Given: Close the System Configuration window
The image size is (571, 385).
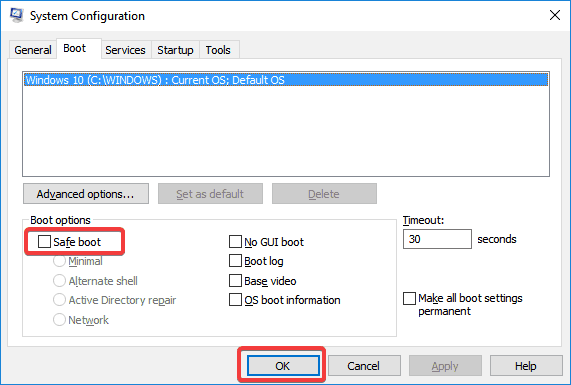Looking at the screenshot, I should [555, 15].
